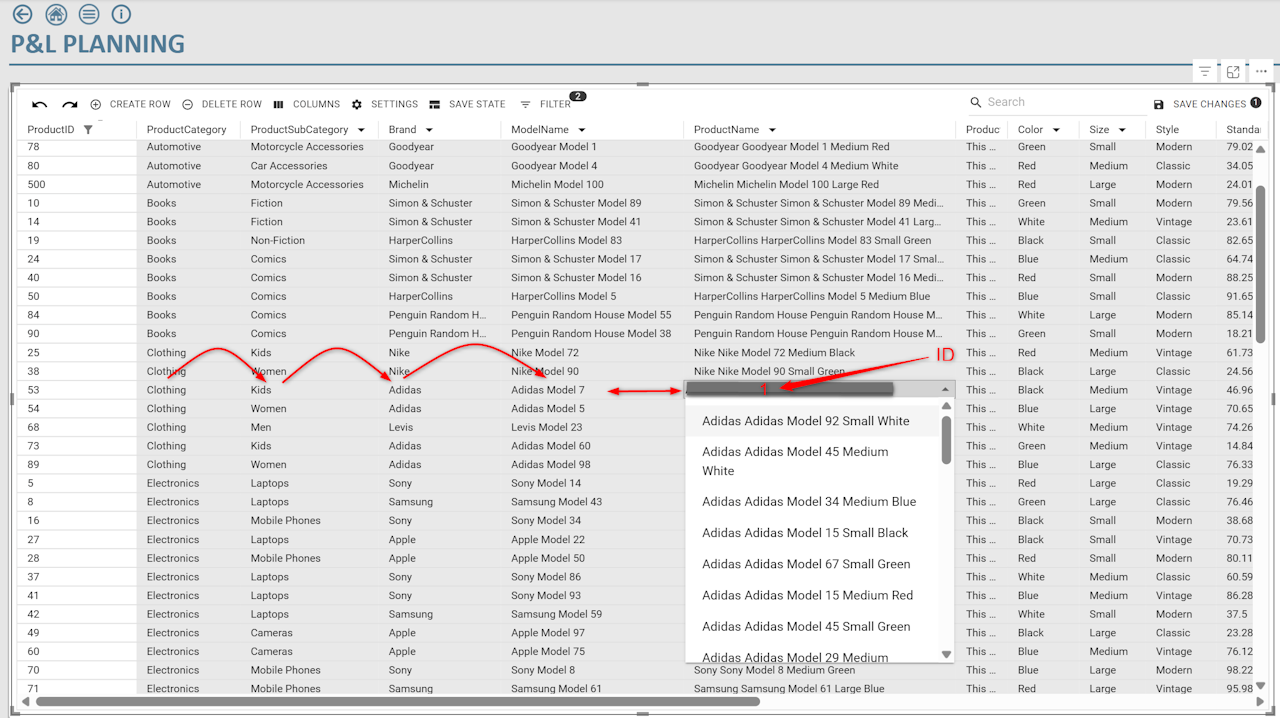Viewport: 1280px width, 718px height.
Task: Click the horizontal scrollbar at the bottom
Action: pyautogui.click(x=400, y=702)
